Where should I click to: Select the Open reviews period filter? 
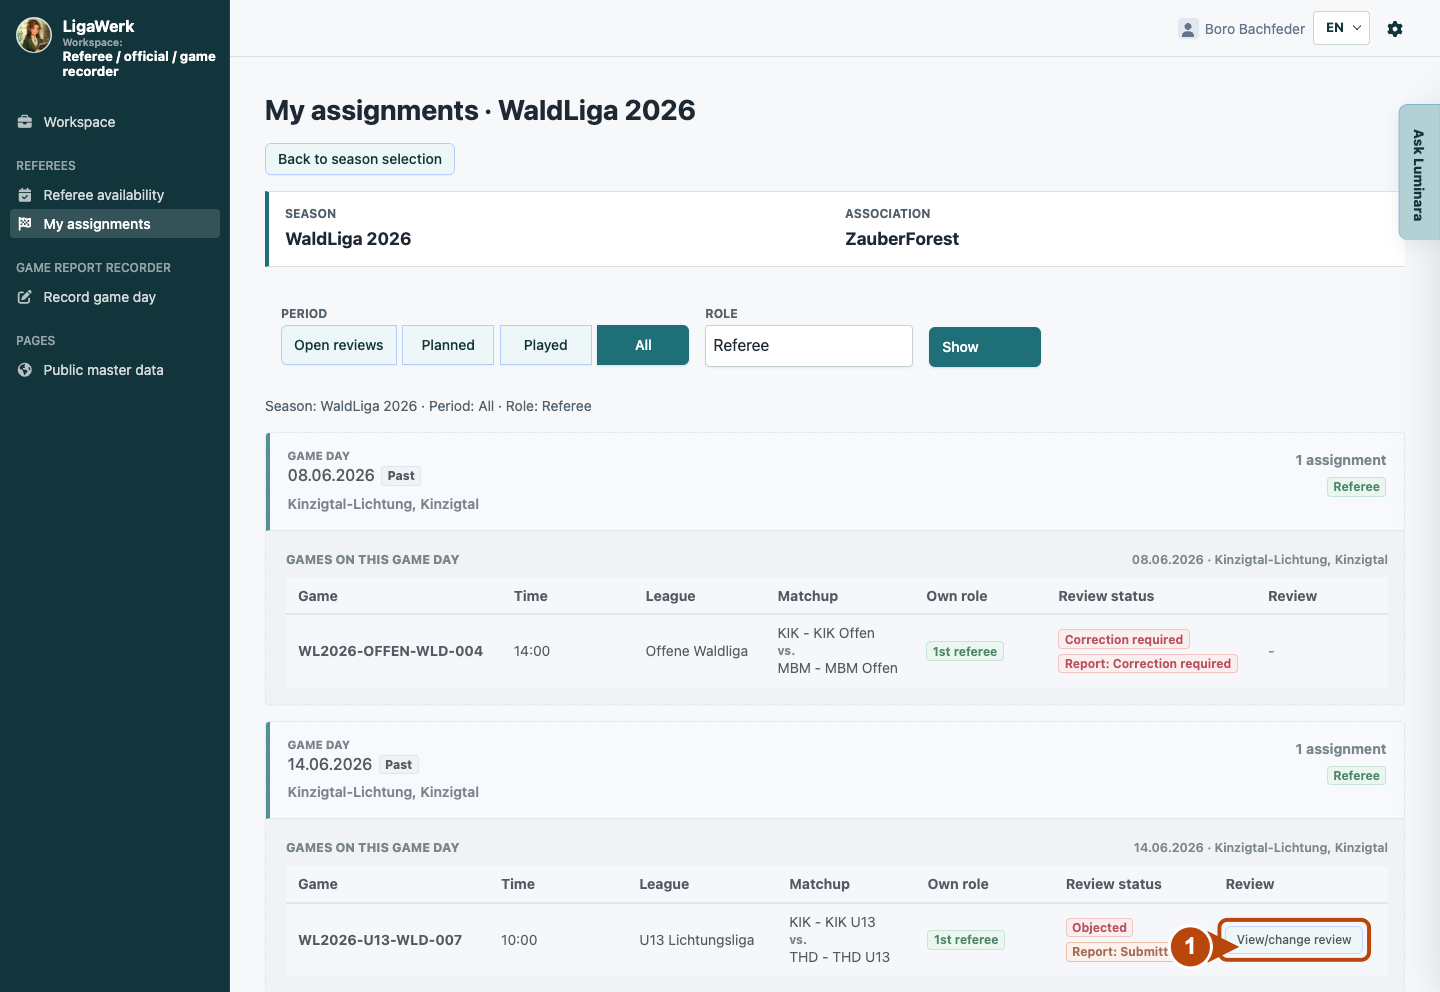point(339,345)
